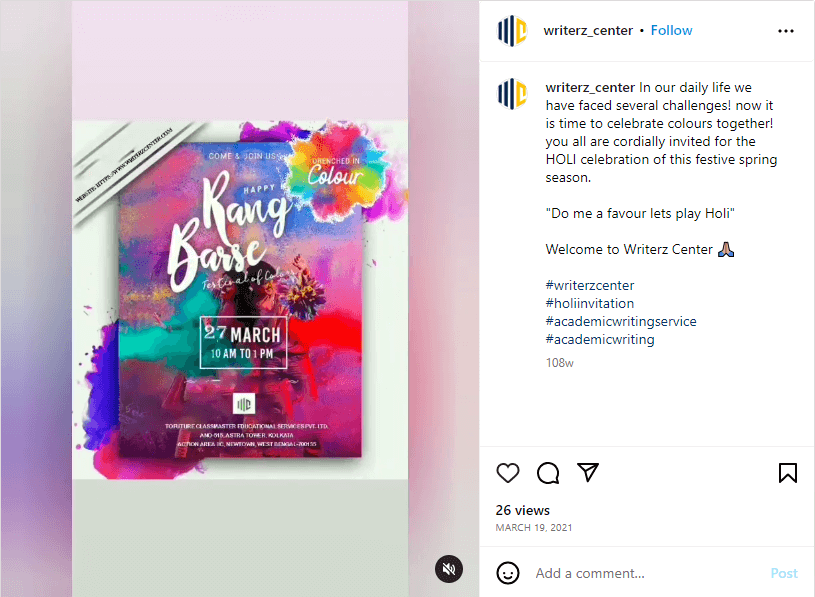Open more options three-dots menu
The width and height of the screenshot is (815, 597).
(x=785, y=31)
